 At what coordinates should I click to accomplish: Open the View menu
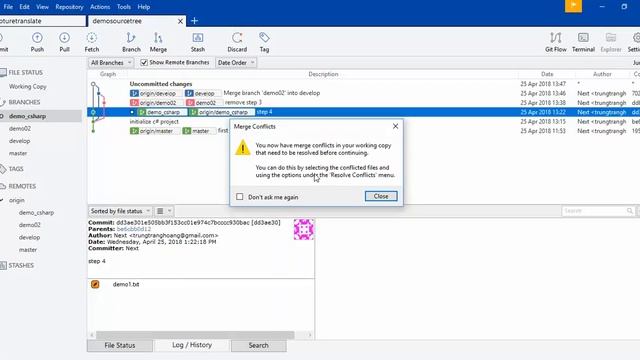pos(42,7)
